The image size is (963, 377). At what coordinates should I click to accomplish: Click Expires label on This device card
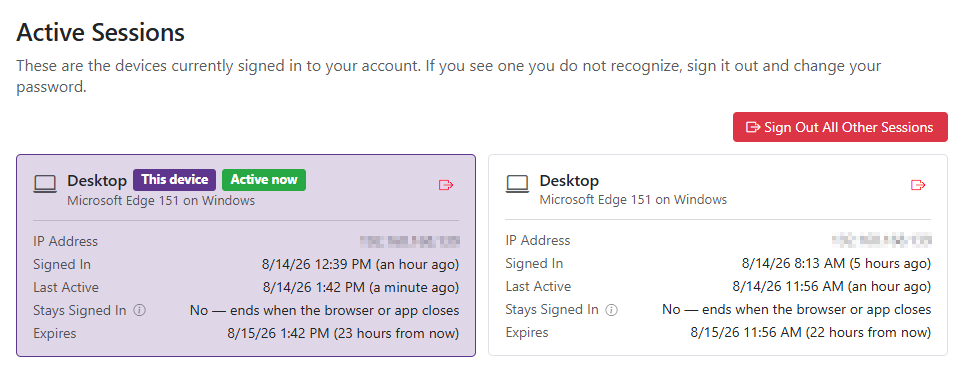pos(55,334)
